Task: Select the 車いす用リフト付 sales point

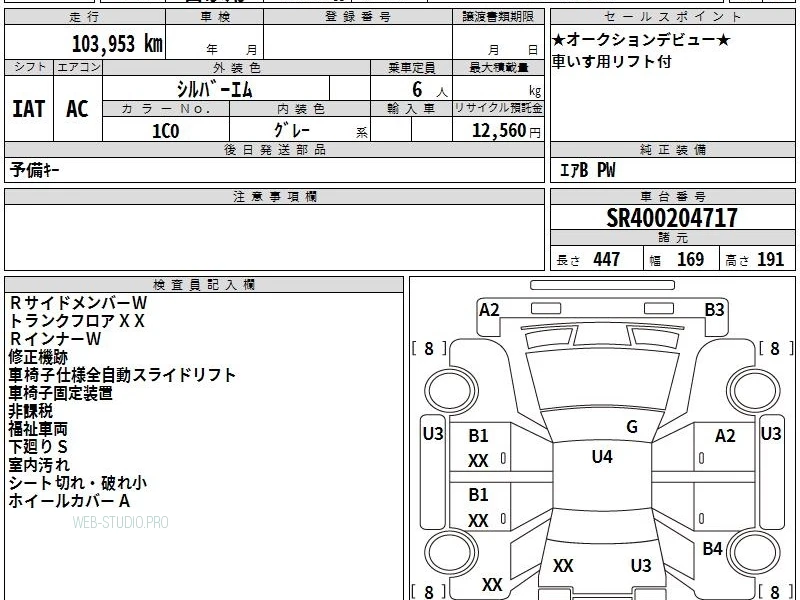Action: coord(612,62)
